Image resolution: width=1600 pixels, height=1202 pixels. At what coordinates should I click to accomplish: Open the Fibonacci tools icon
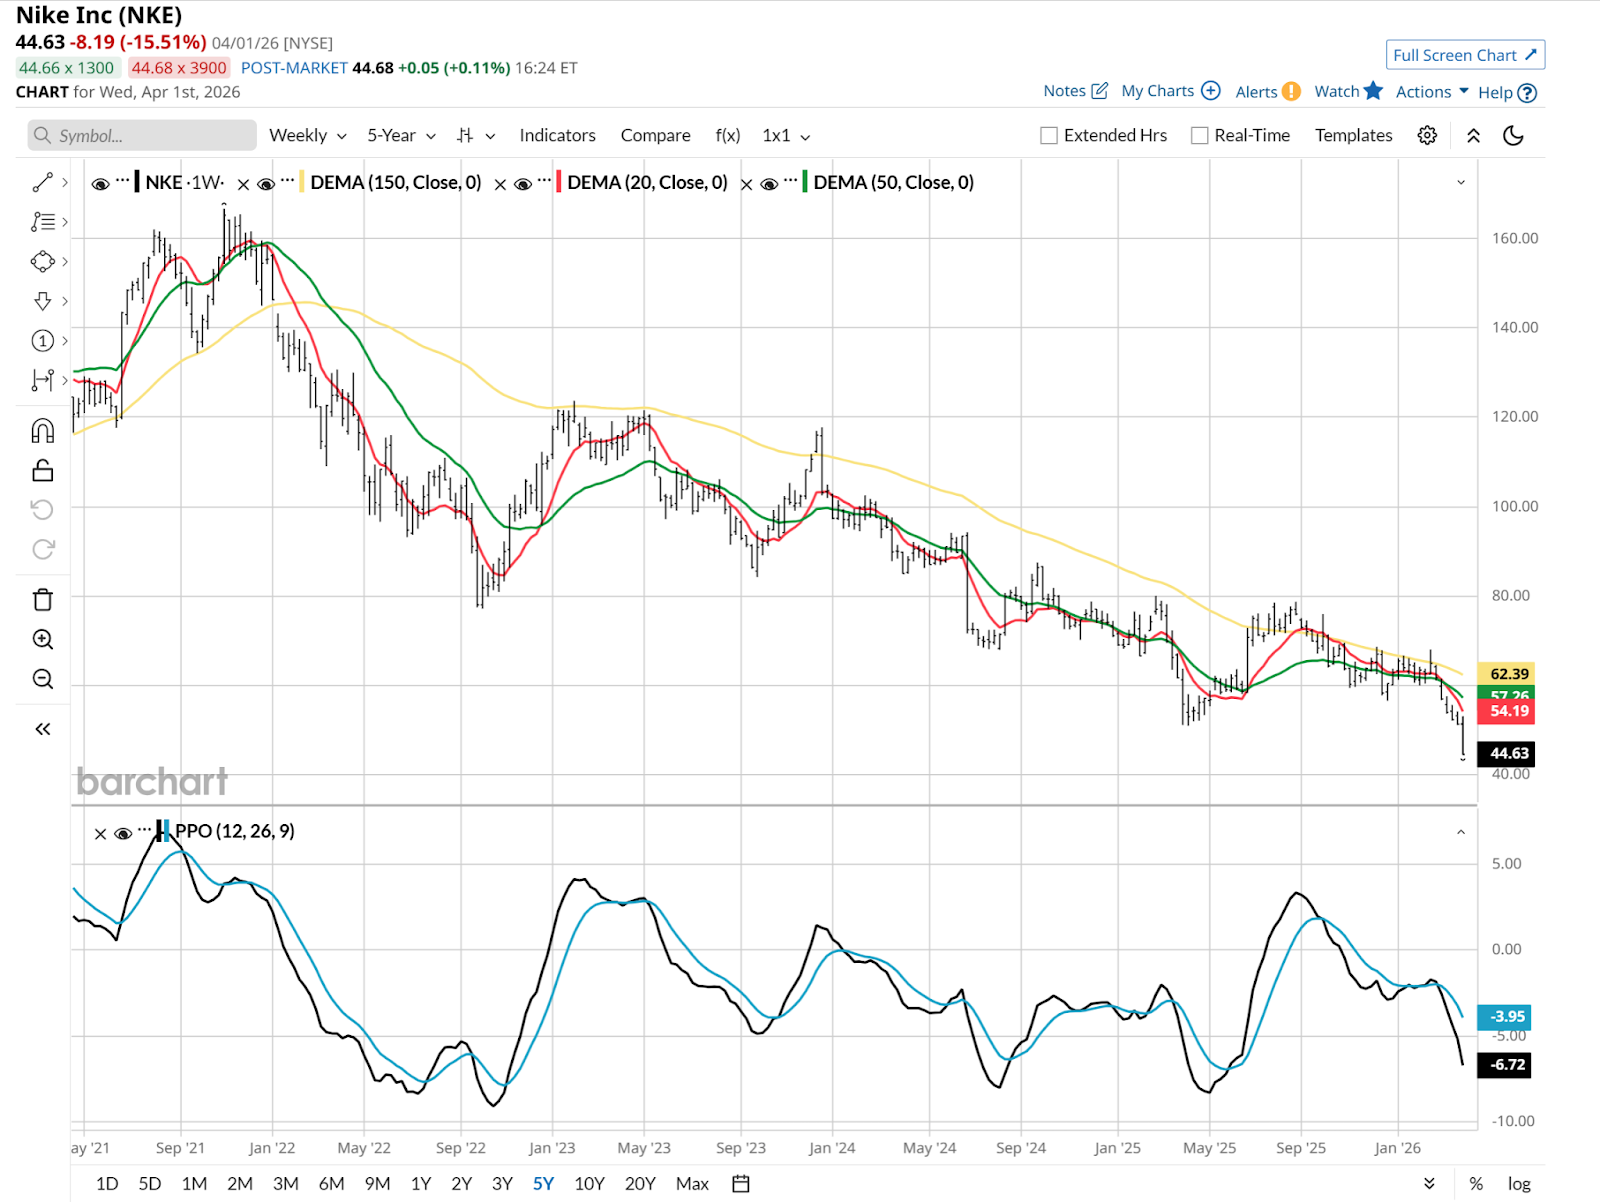point(42,222)
